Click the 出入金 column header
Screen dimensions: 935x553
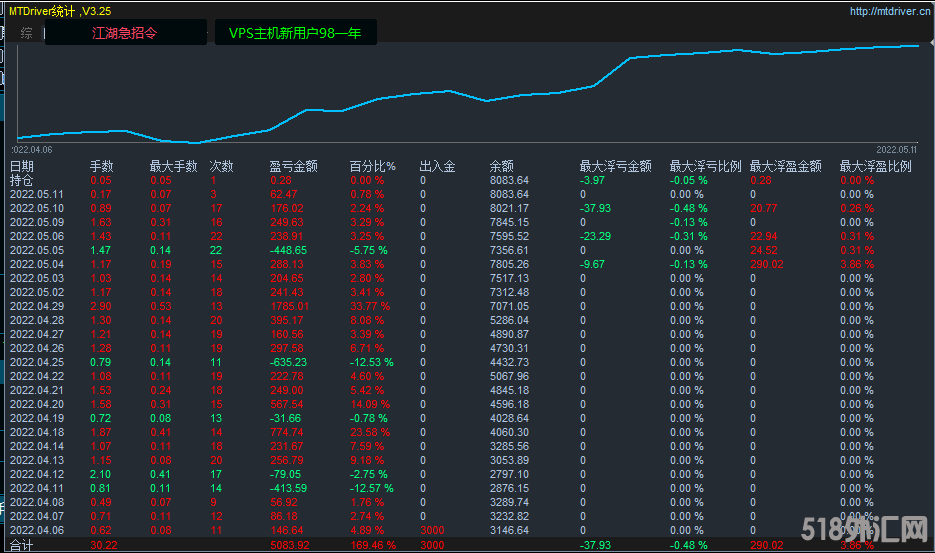pos(437,167)
